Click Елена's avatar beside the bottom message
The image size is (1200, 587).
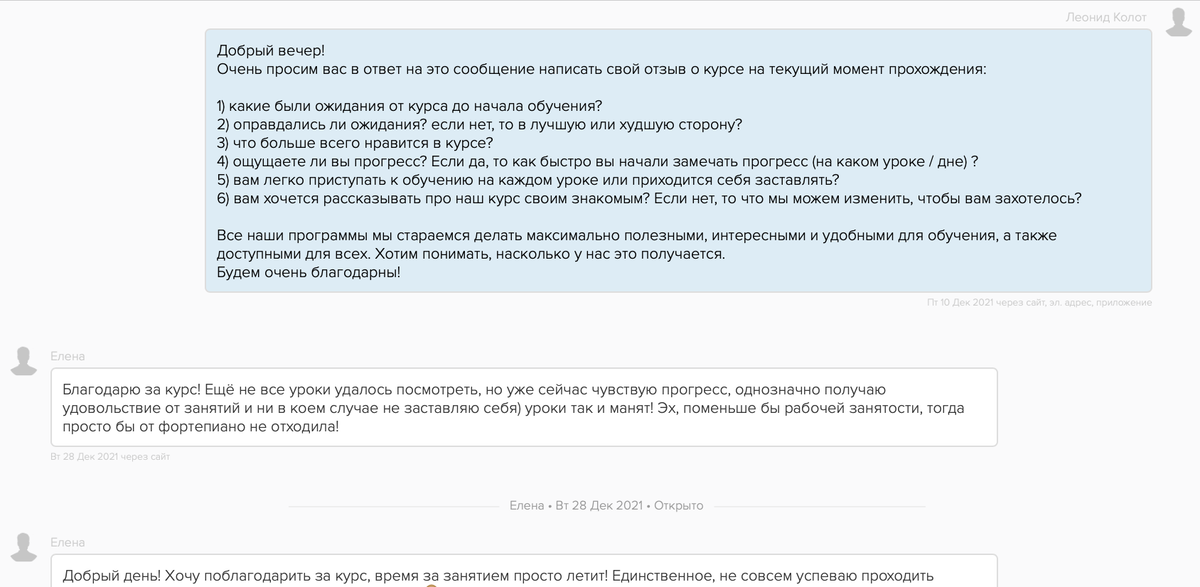tap(23, 547)
